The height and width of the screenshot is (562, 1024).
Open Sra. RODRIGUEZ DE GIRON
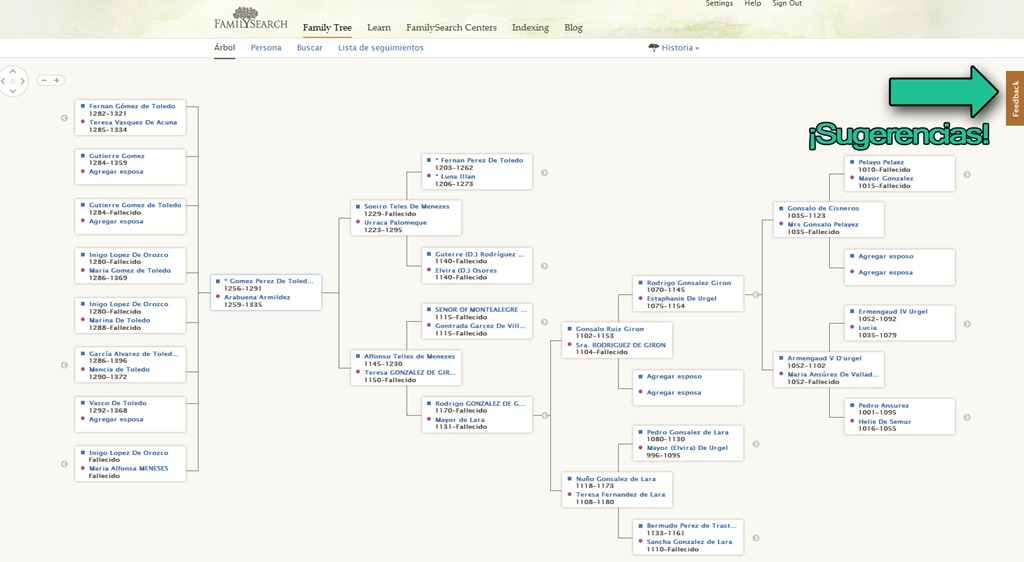click(x=620, y=345)
